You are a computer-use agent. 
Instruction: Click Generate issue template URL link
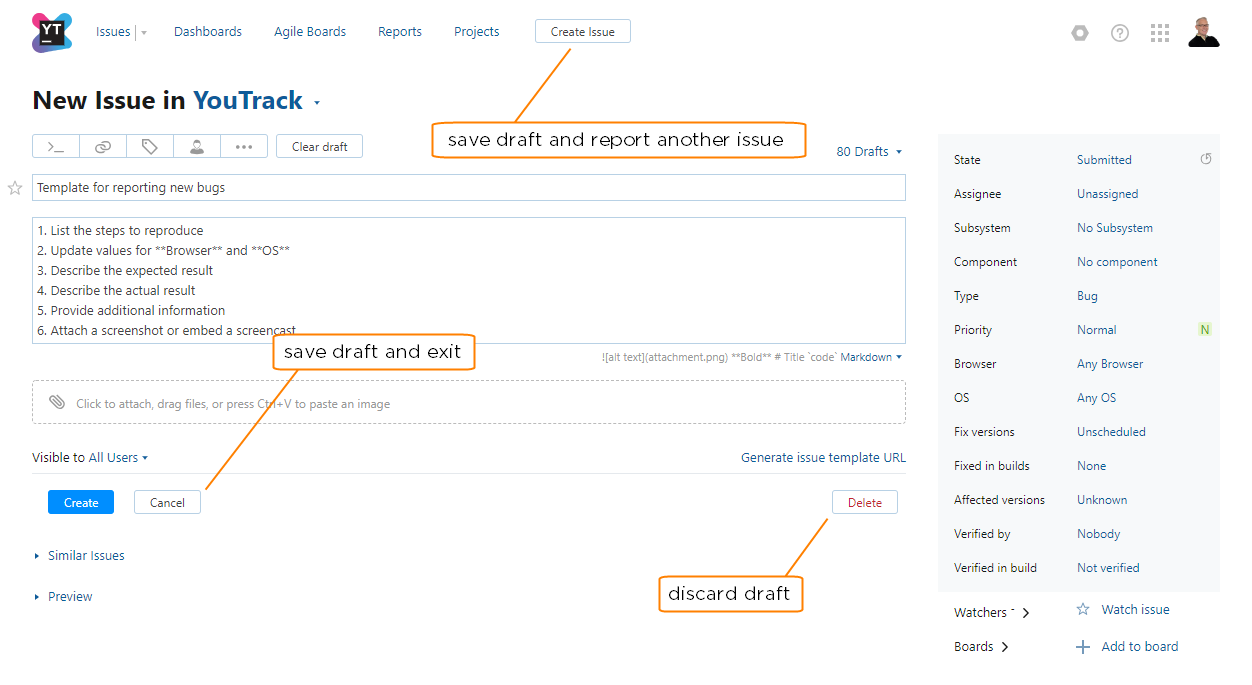pos(823,458)
